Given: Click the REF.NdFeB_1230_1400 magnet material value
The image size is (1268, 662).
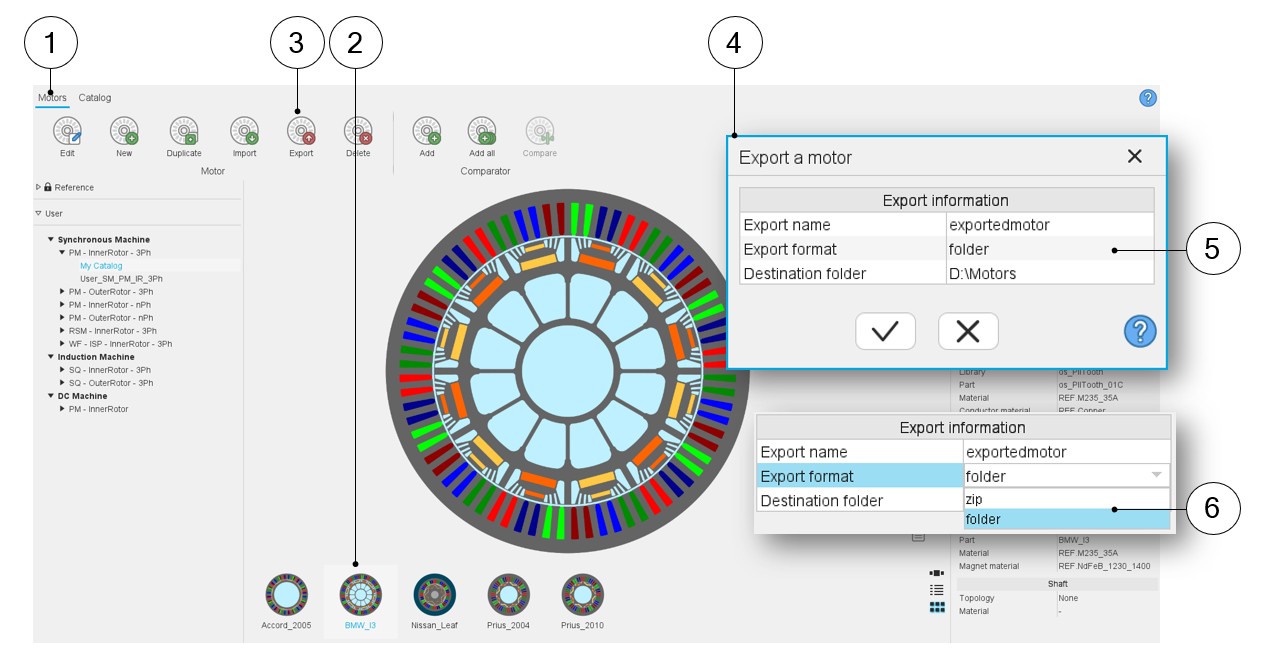Looking at the screenshot, I should click(1105, 566).
